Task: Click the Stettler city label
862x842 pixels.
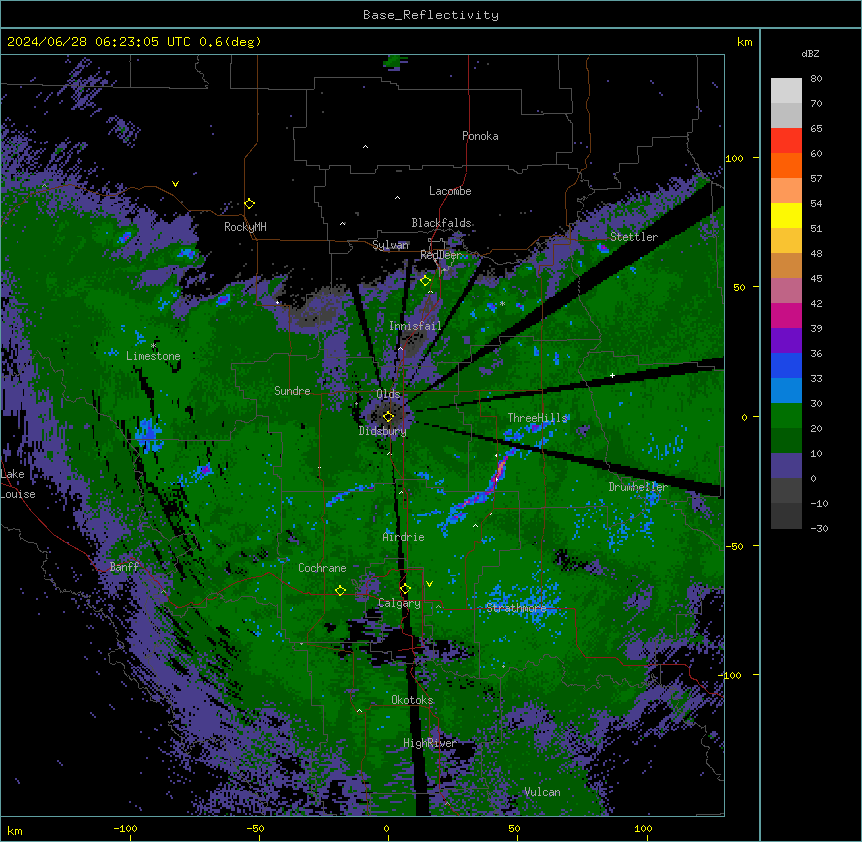Action: [634, 237]
